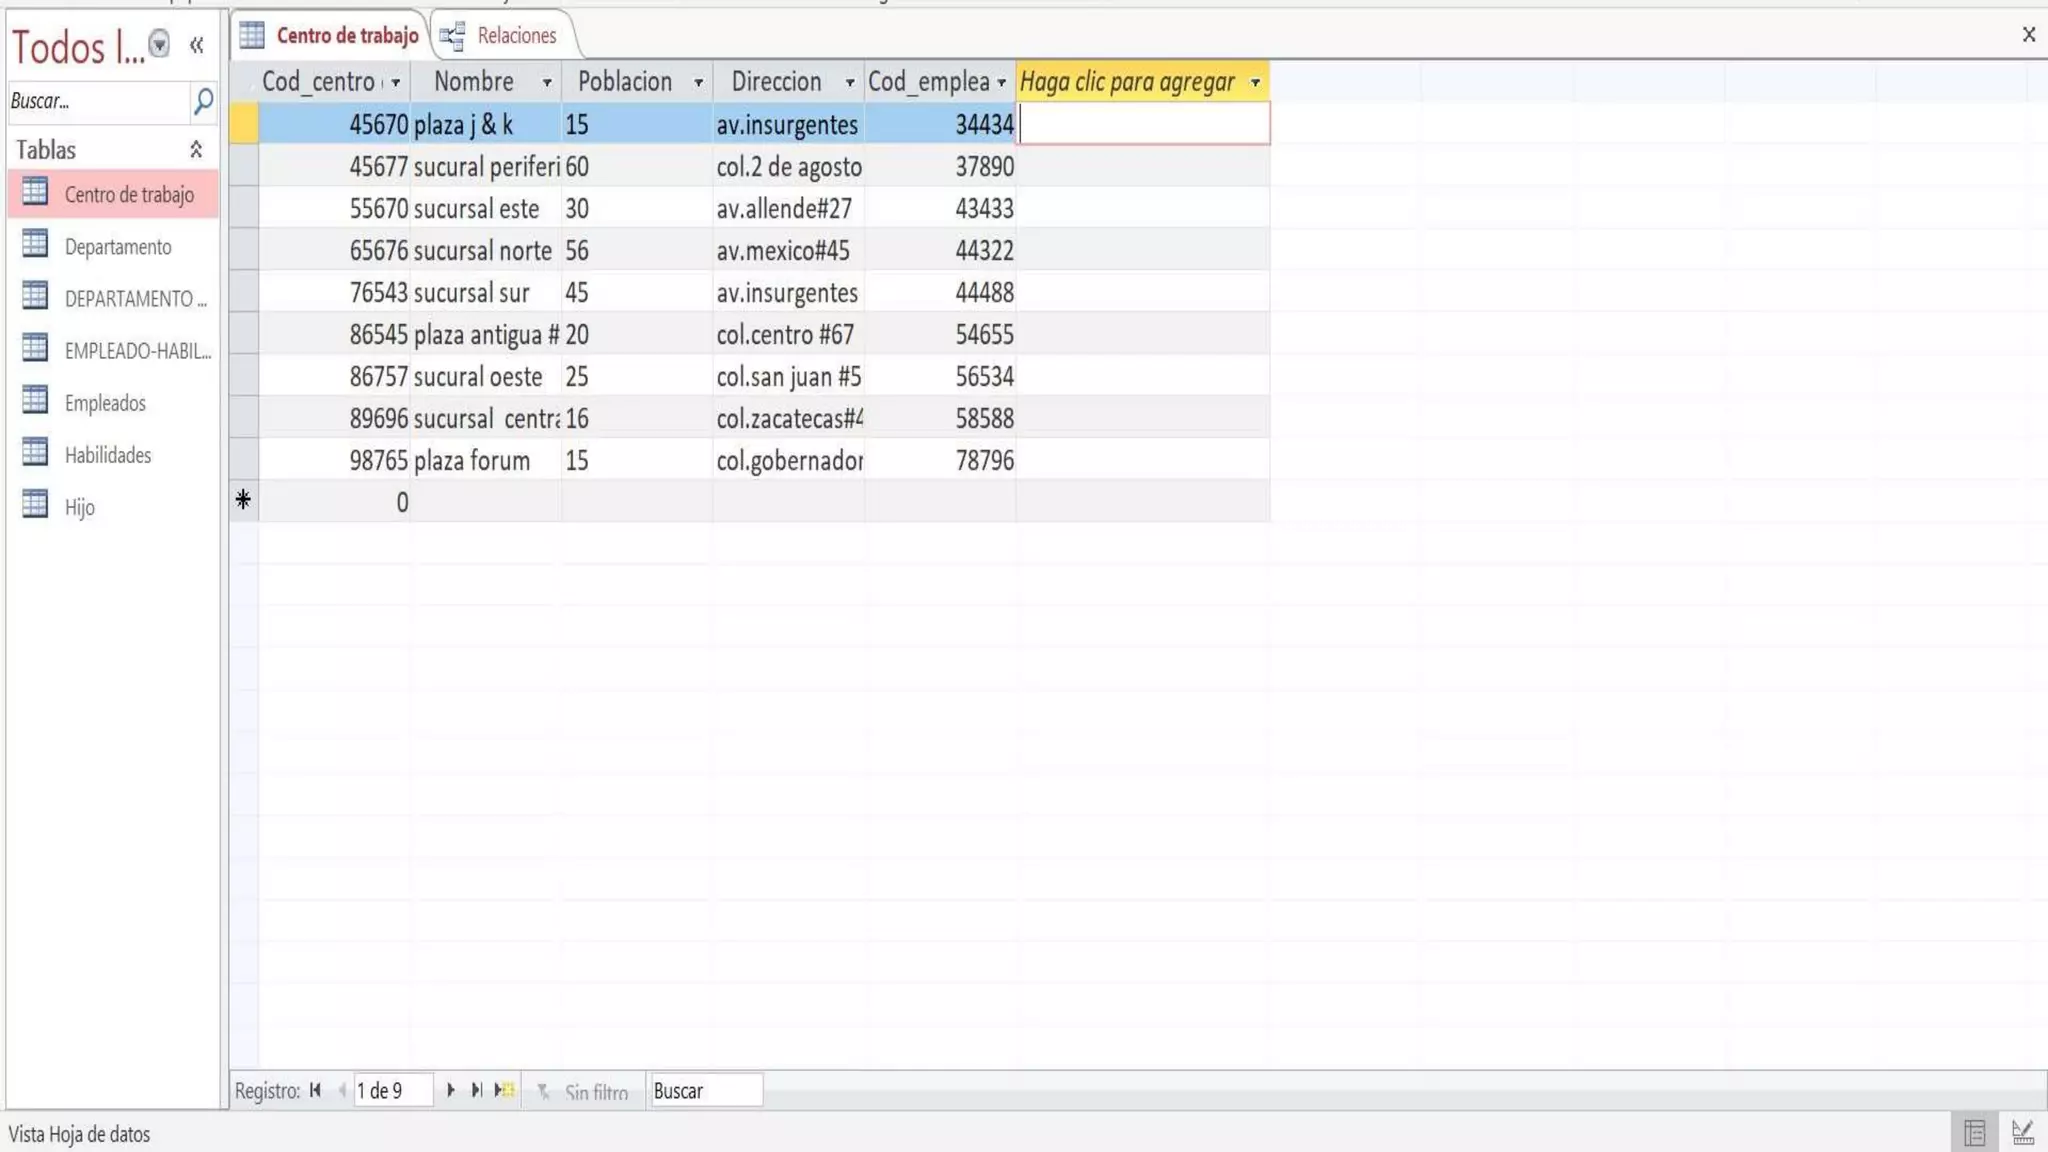Image resolution: width=2048 pixels, height=1152 pixels.
Task: Toggle the Sin filtro filter indicator
Action: pyautogui.click(x=584, y=1092)
